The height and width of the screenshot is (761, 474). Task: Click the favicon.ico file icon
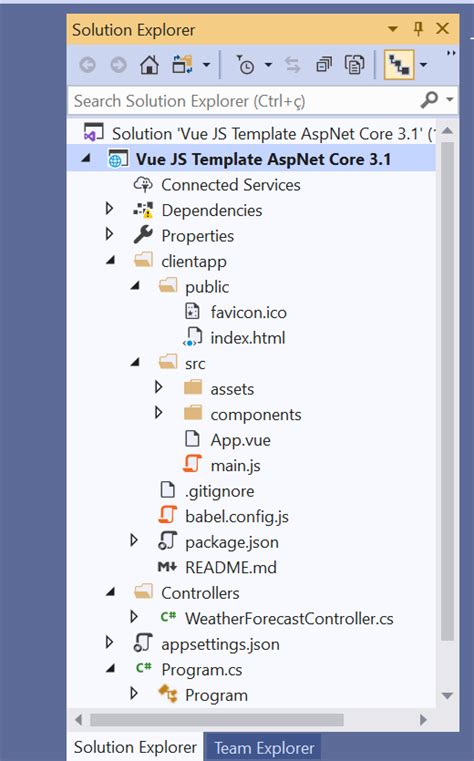pos(193,311)
